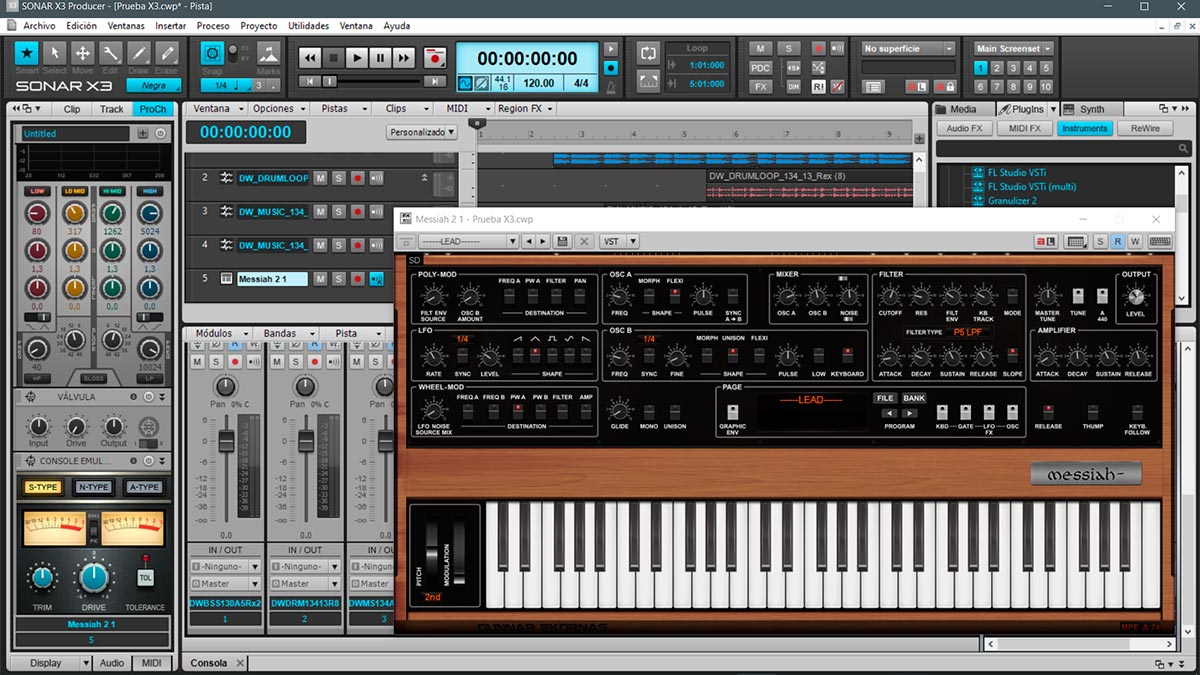
Task: Select the S-TYPE console emulator
Action: (42, 487)
